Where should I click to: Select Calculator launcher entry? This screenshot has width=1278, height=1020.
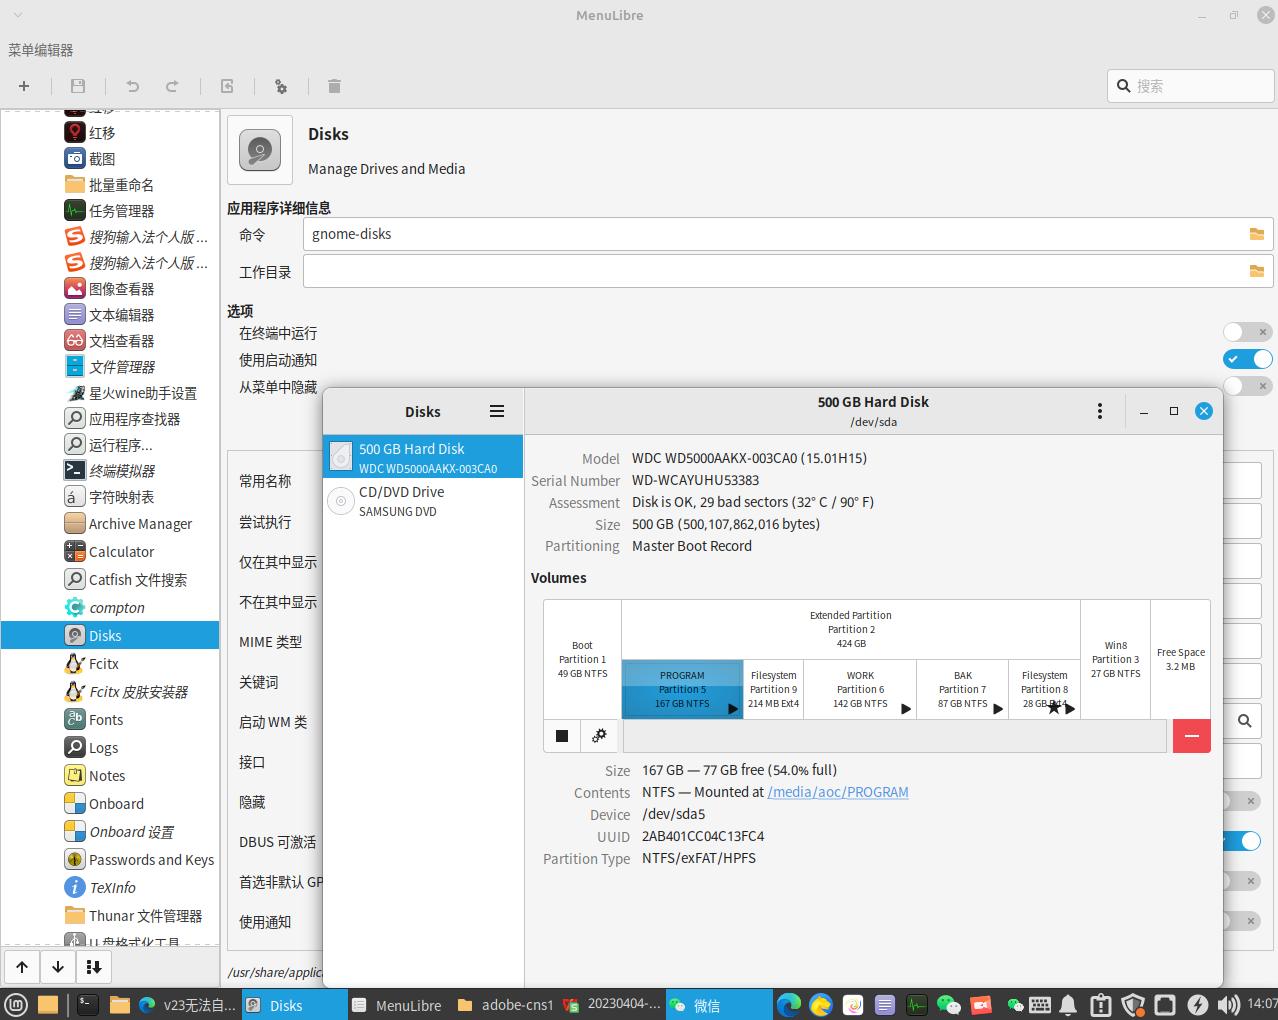point(110,551)
